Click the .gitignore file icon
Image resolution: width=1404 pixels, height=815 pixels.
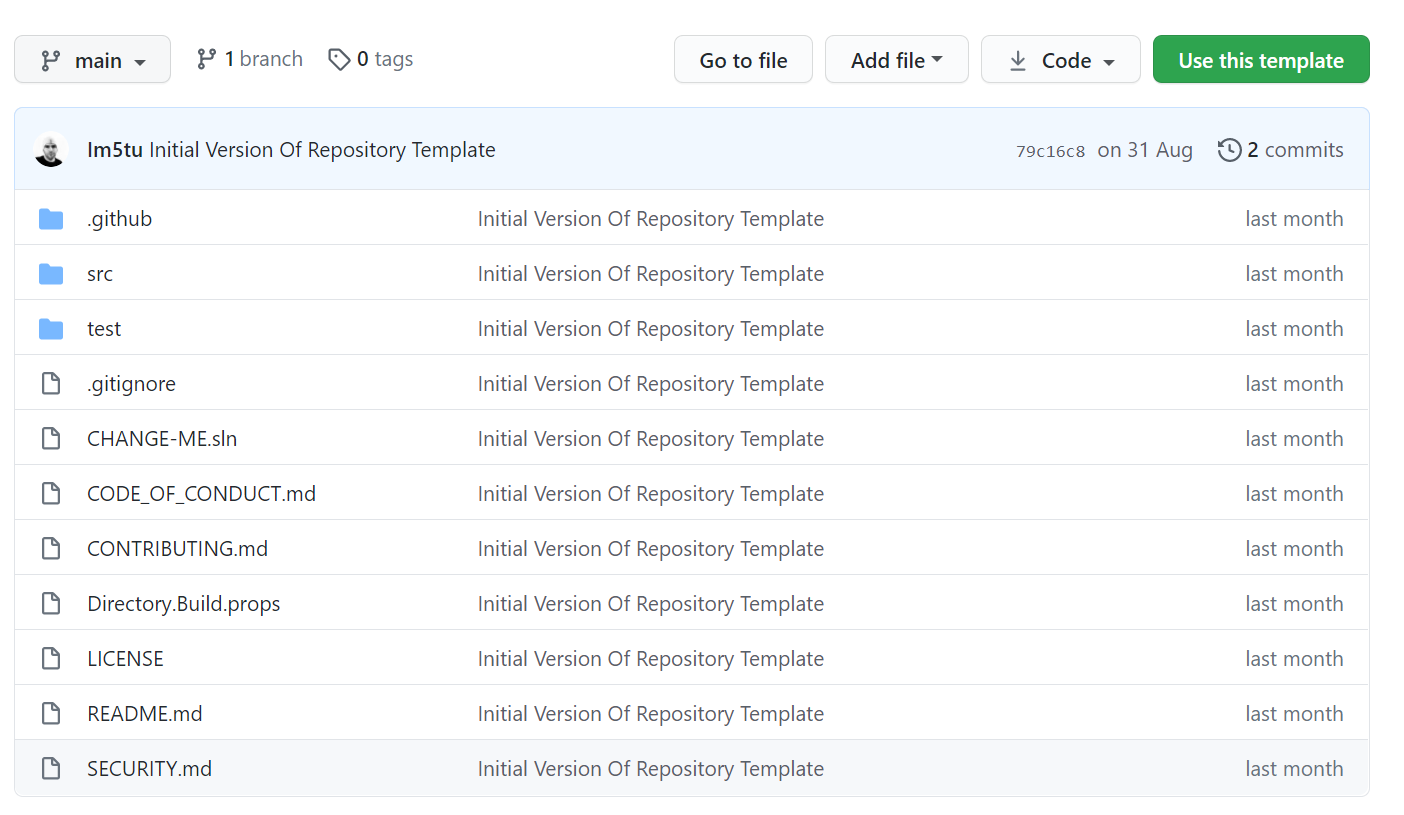[50, 384]
